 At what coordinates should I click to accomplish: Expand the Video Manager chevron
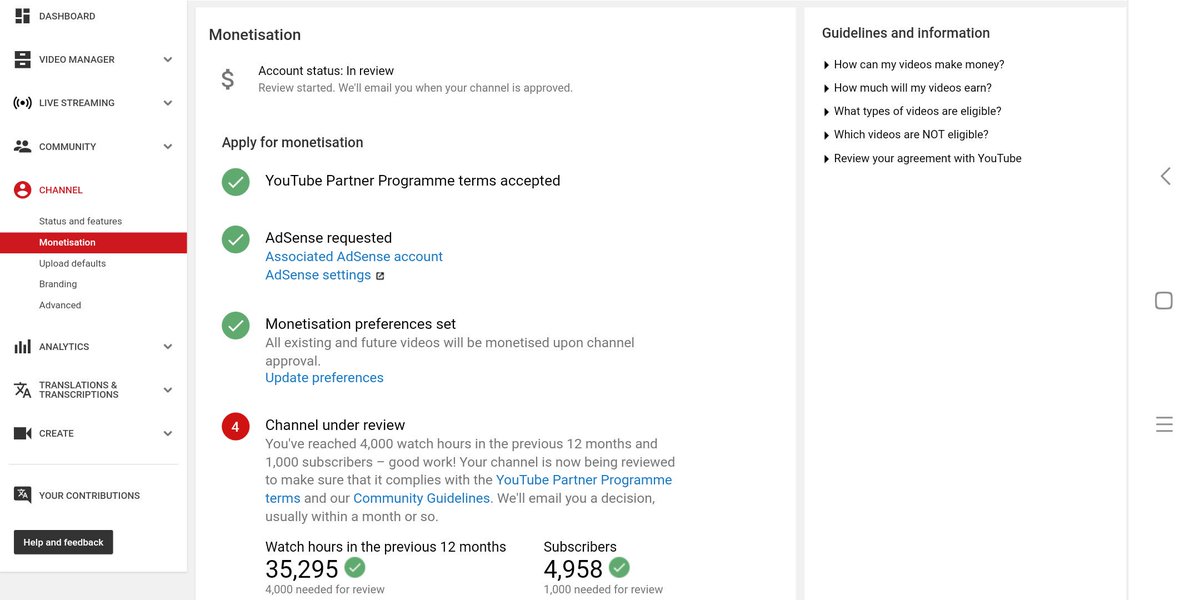[x=168, y=60]
